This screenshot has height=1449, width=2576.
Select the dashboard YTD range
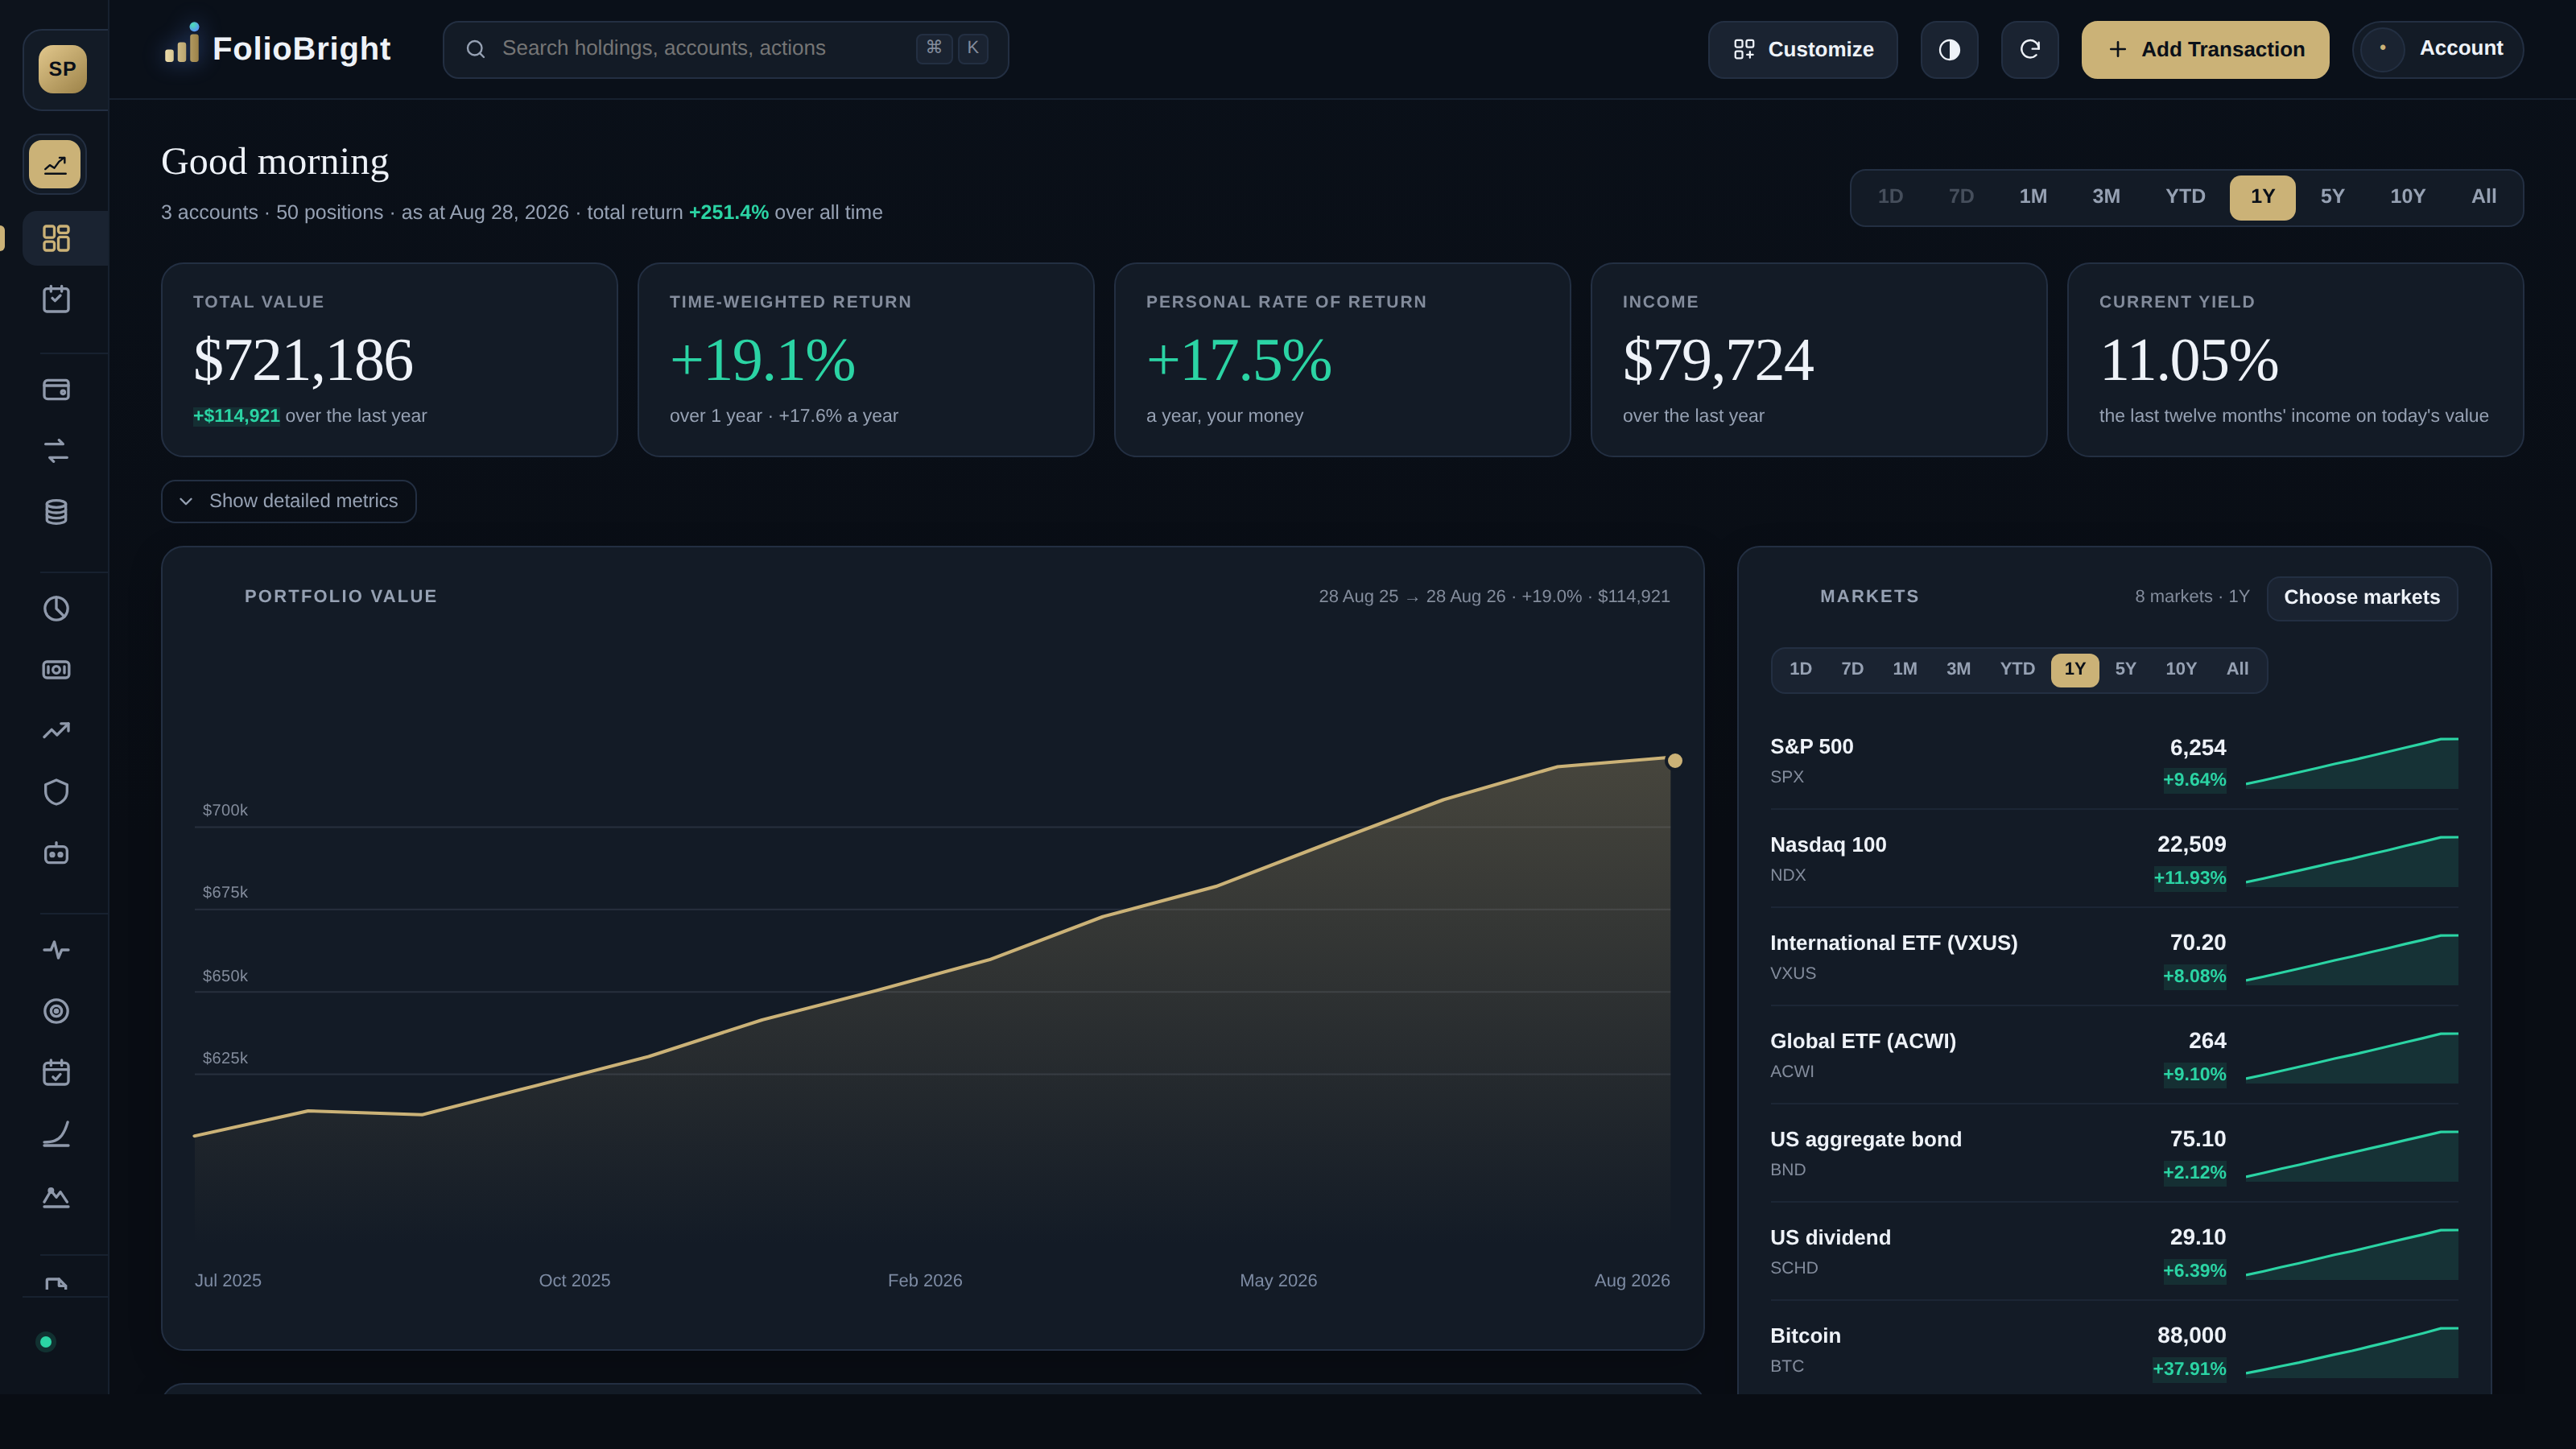[2185, 197]
